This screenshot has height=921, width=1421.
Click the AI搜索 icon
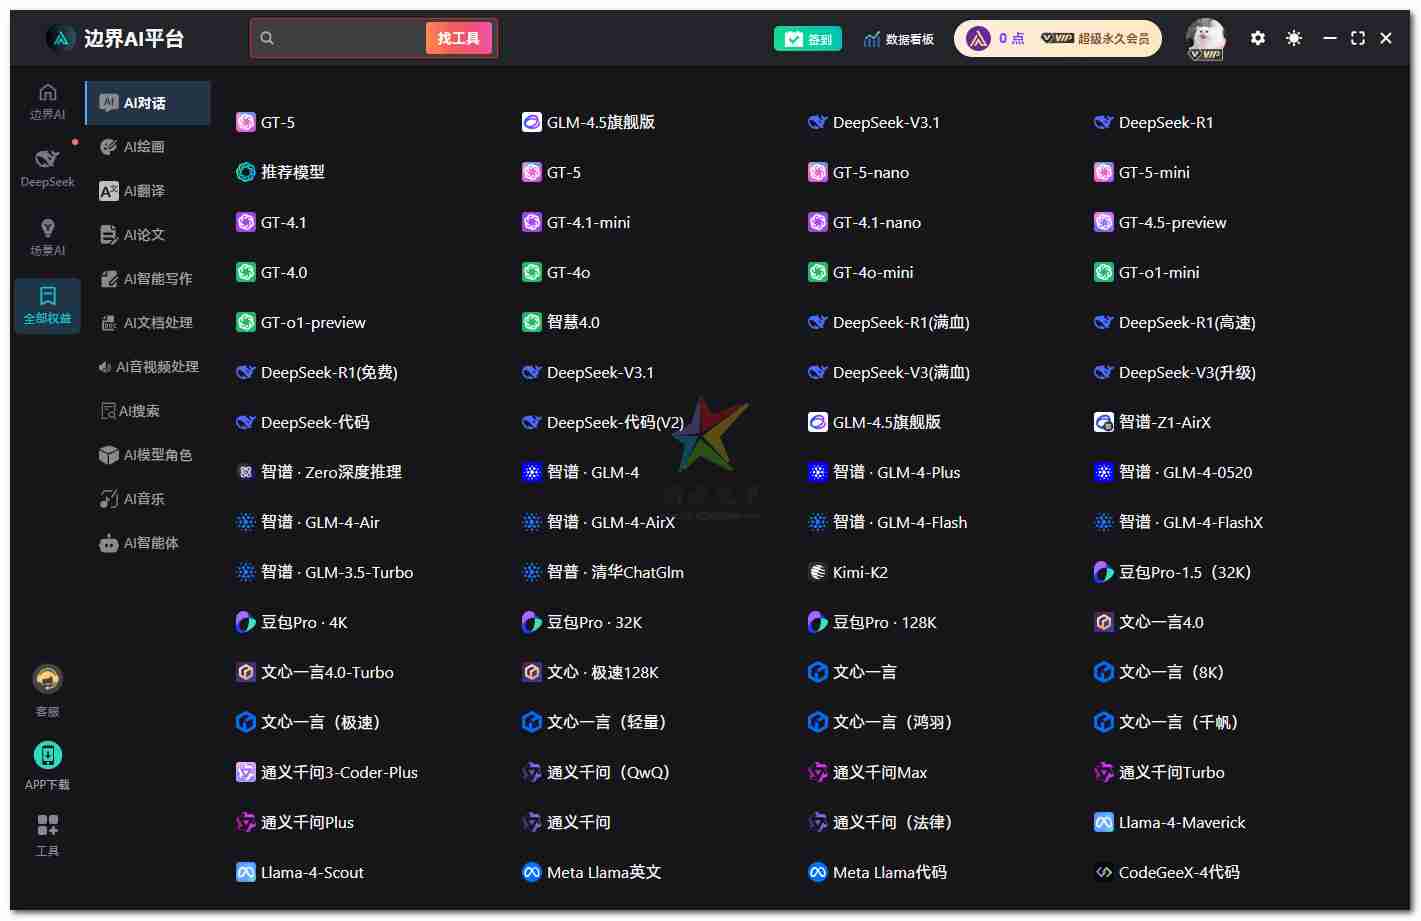(108, 410)
